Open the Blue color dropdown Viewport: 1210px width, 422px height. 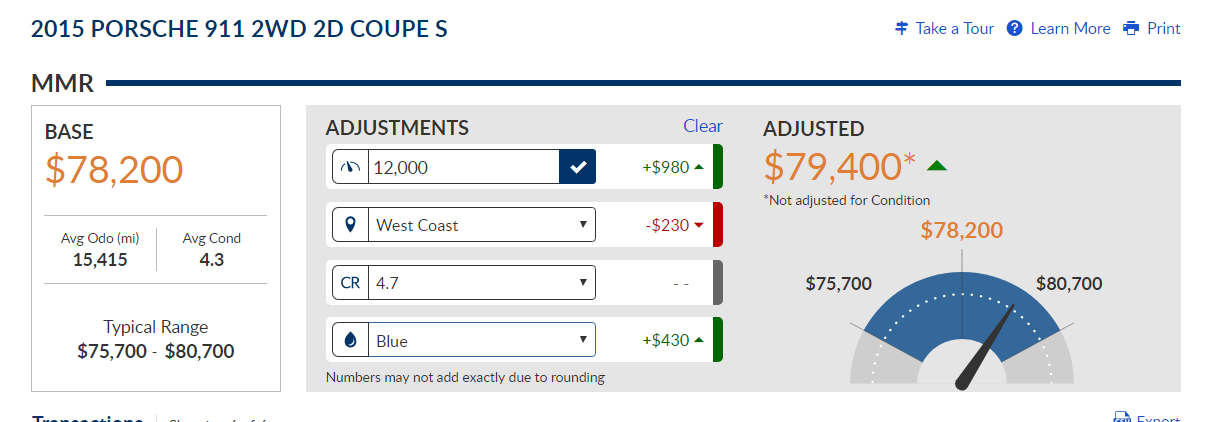[x=481, y=341]
